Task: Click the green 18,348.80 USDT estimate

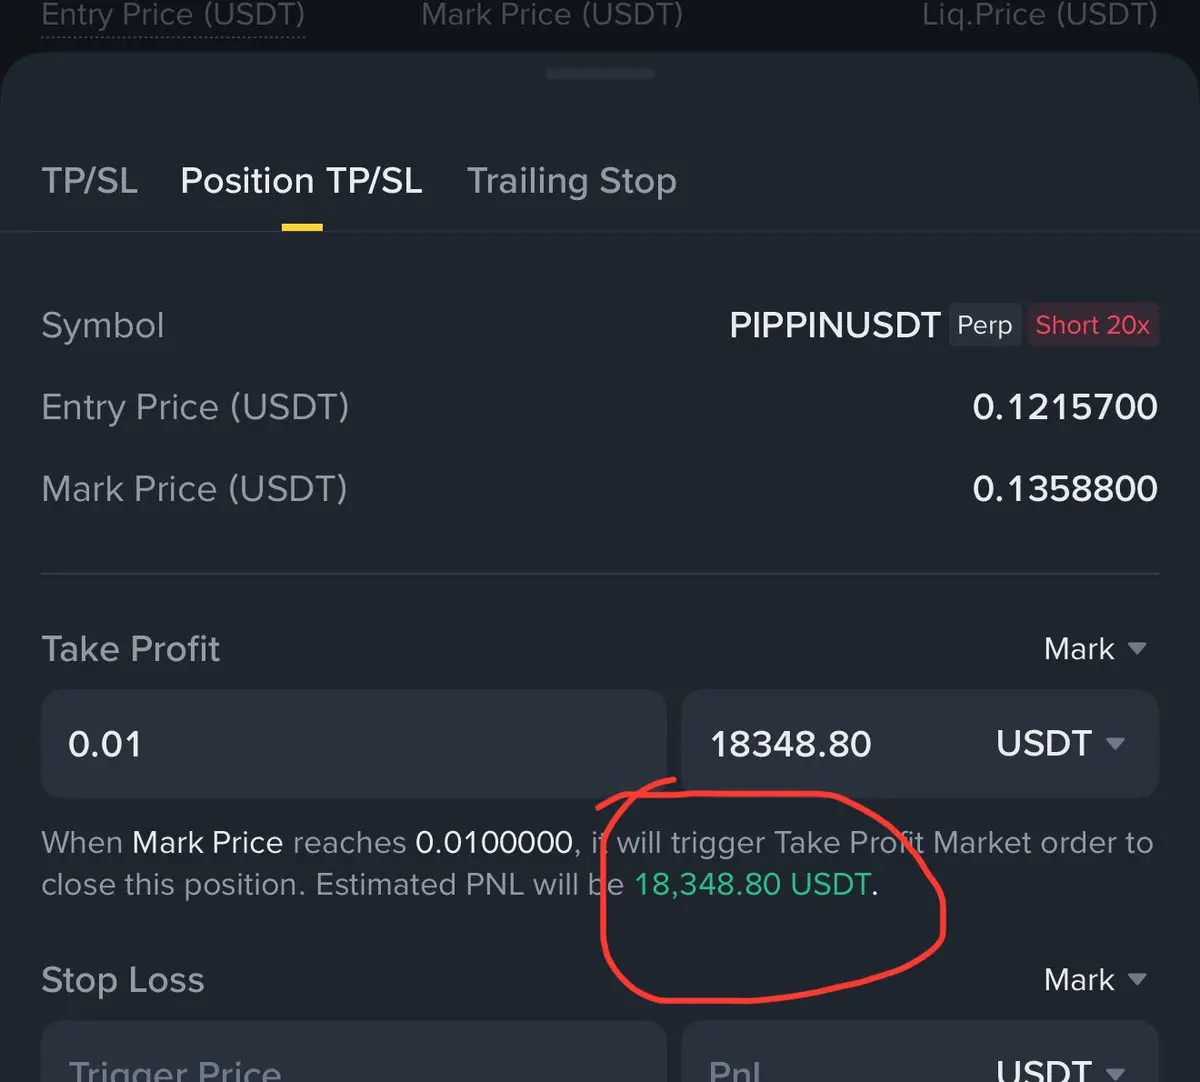Action: [754, 885]
